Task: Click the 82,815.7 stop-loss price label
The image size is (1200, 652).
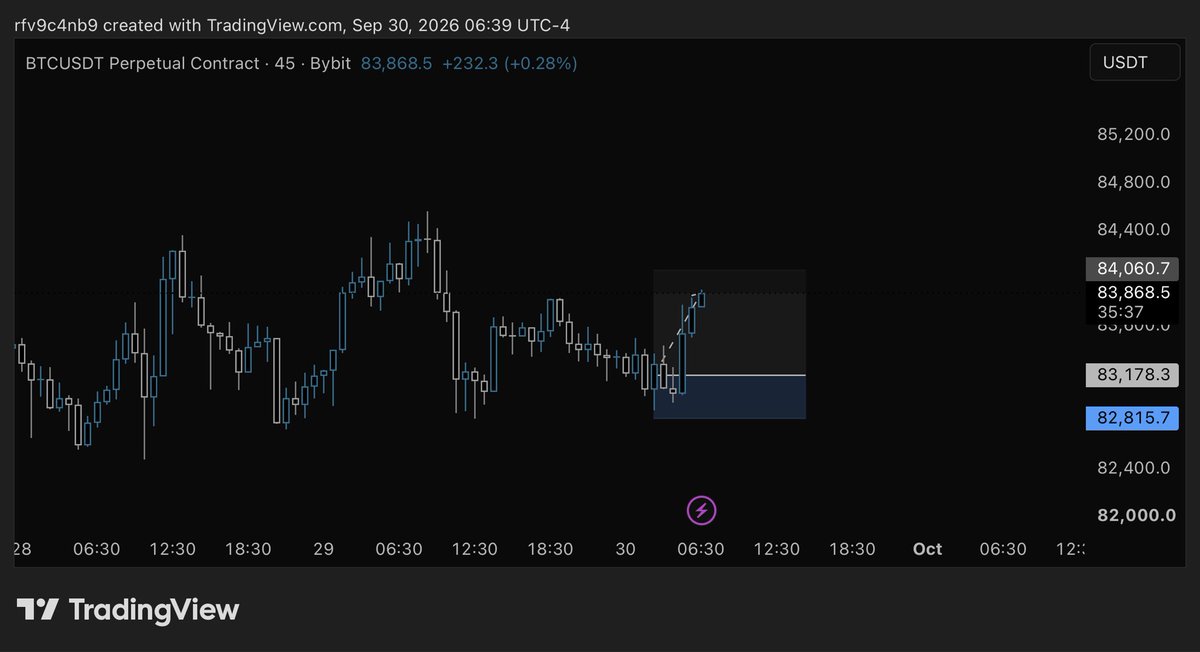Action: click(1133, 419)
